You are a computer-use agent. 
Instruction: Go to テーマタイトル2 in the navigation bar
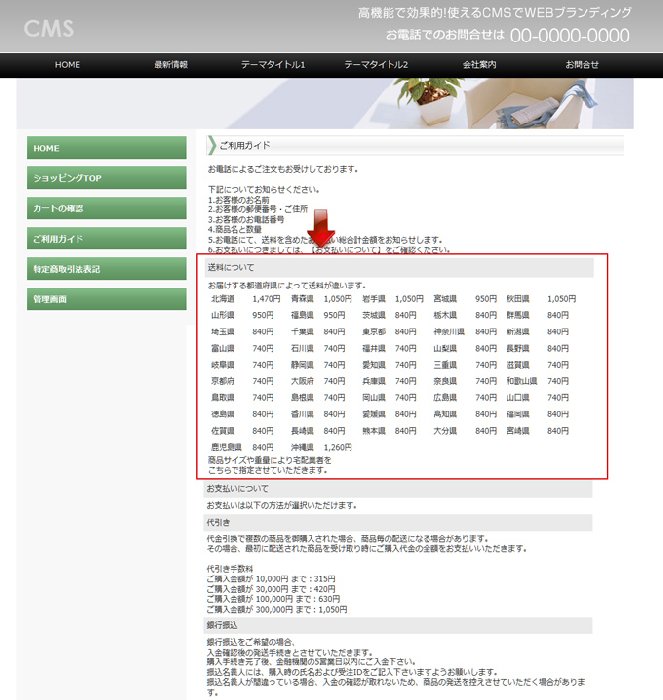[376, 65]
